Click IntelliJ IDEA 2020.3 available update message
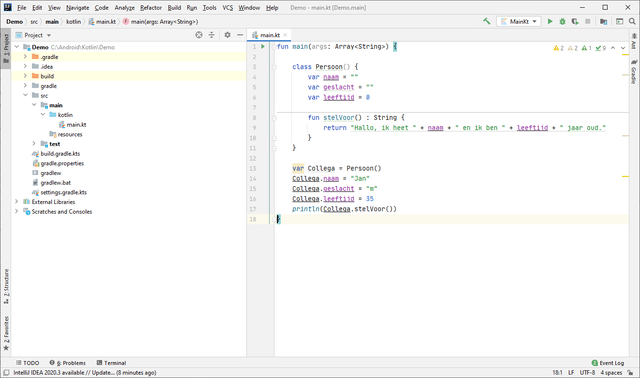This screenshot has height=378, width=640. [84, 373]
